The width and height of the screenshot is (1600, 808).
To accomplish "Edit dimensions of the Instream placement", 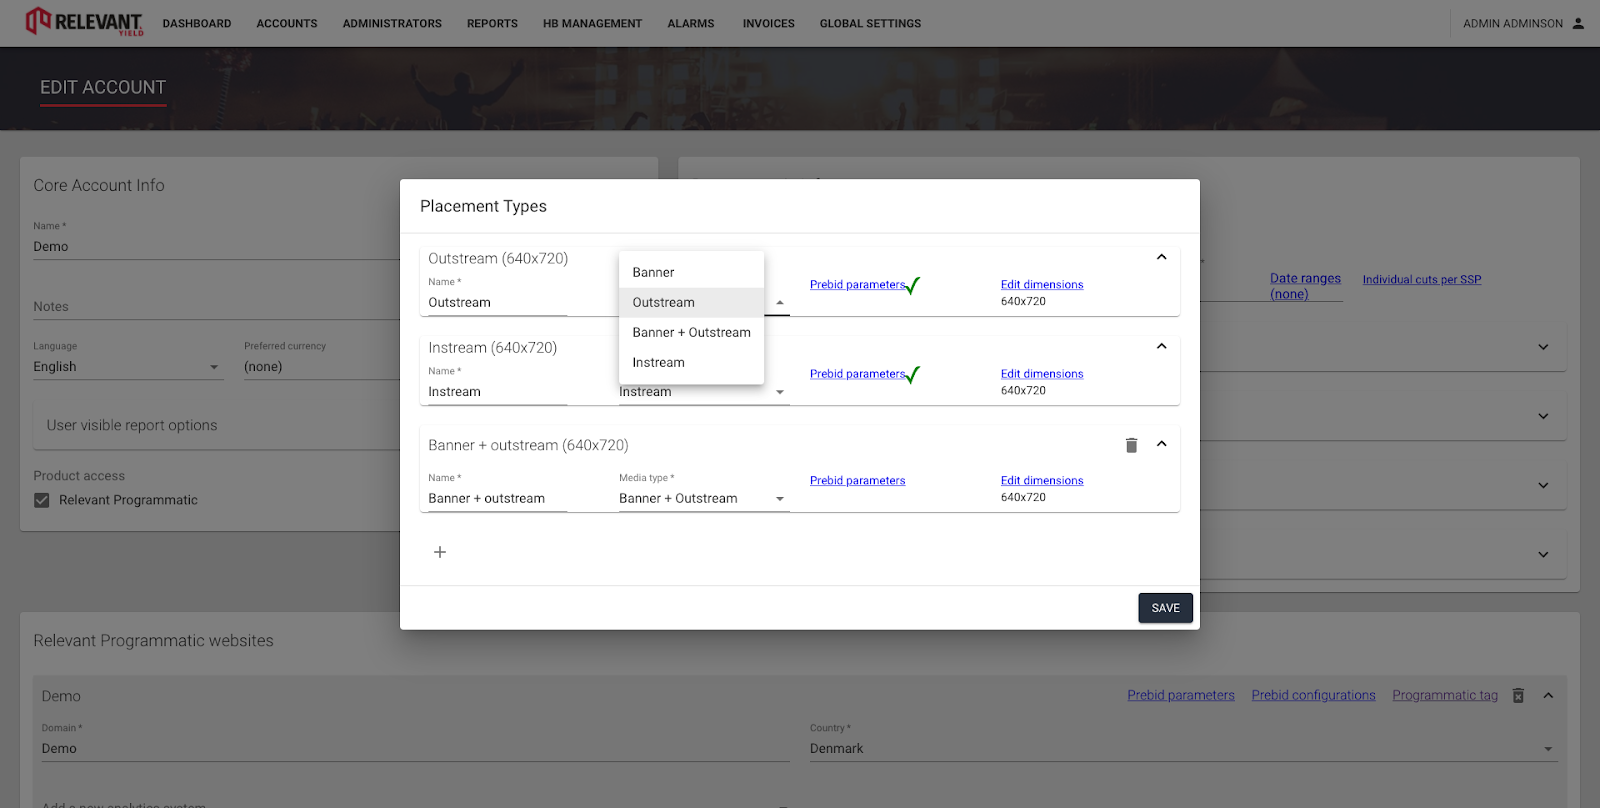I will tap(1042, 374).
